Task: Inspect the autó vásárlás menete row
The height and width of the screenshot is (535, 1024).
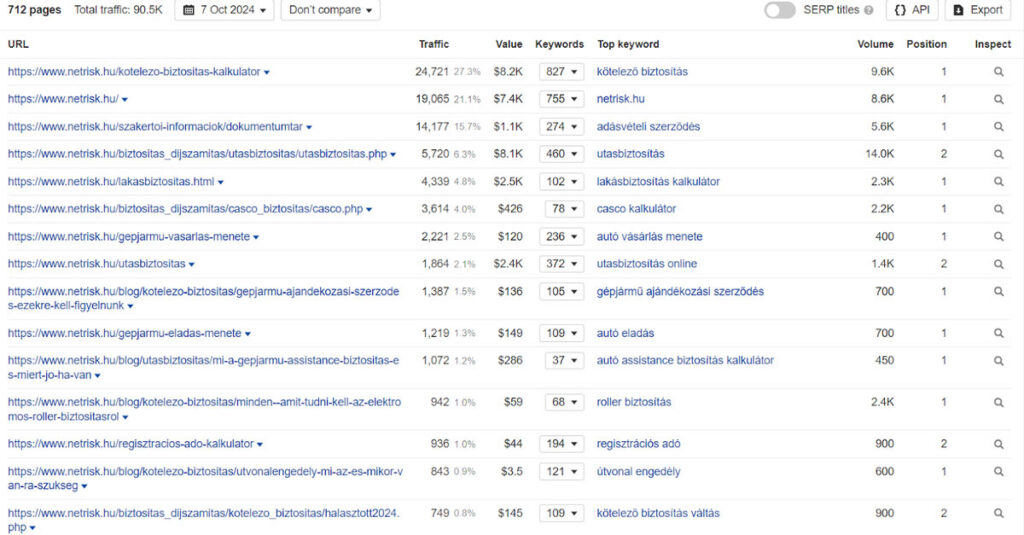Action: point(999,236)
